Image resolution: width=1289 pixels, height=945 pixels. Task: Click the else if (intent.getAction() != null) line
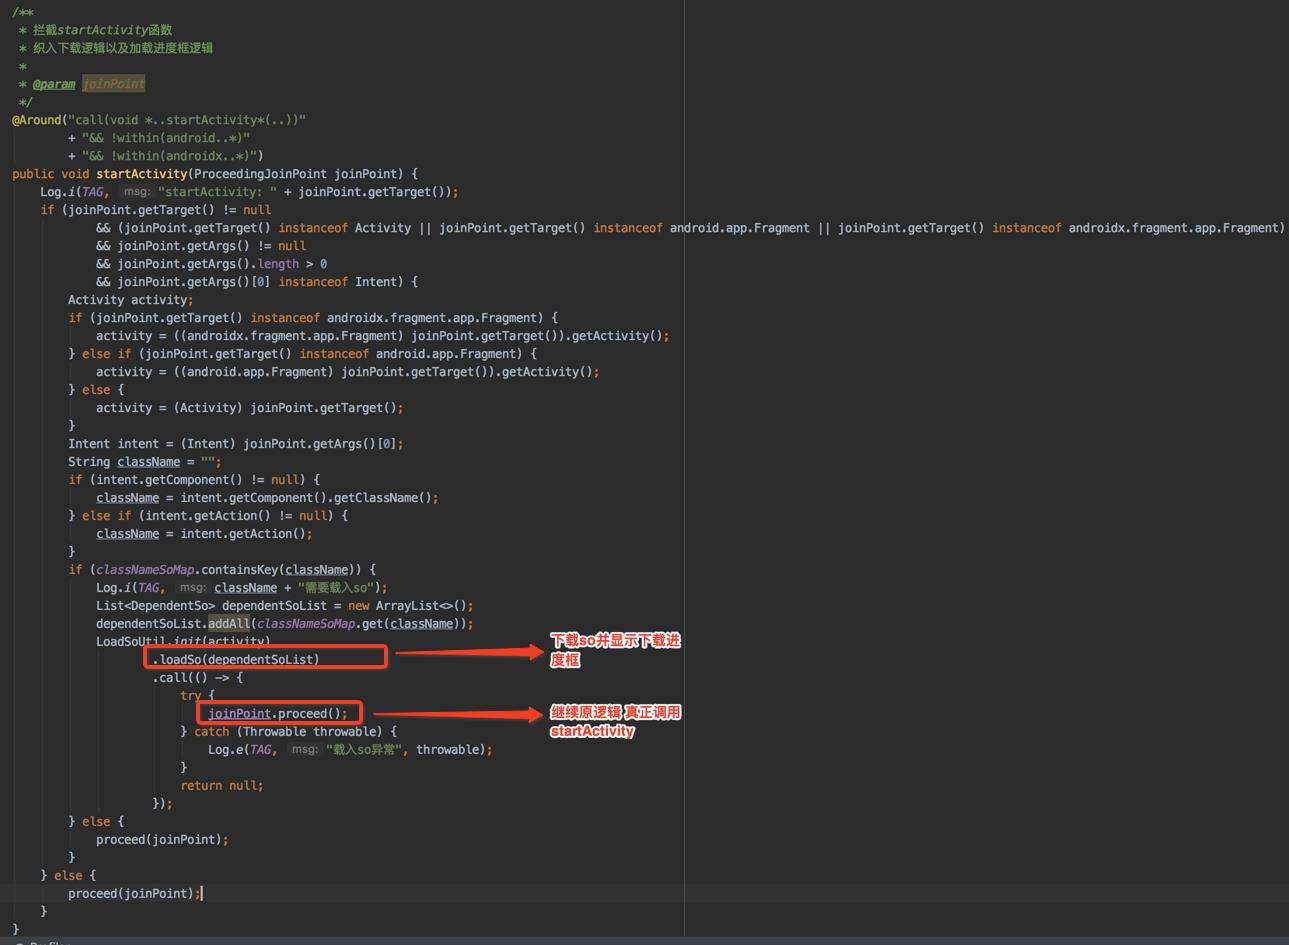[x=208, y=516]
